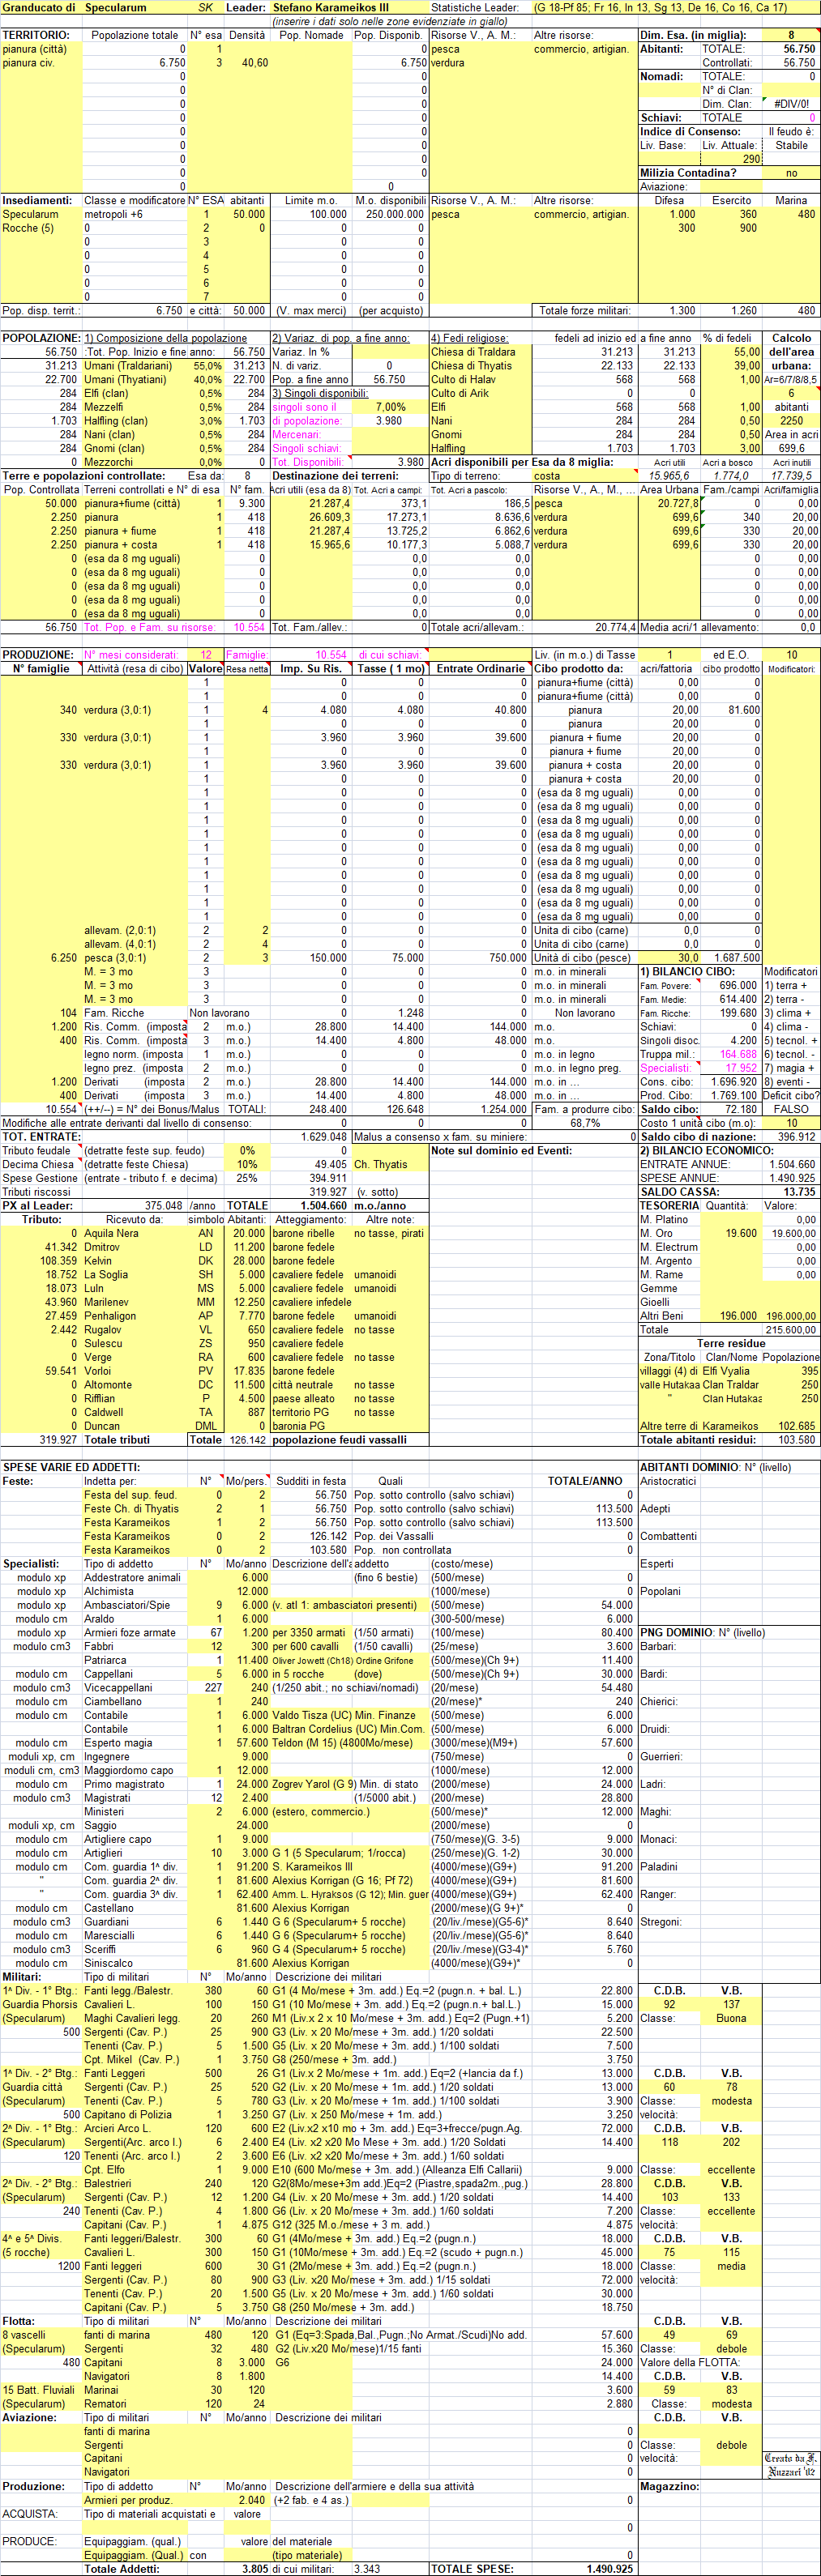This screenshot has height=2576, width=821.
Task: Select the 'Rifflian' tributary cell
Action: tap(100, 1399)
